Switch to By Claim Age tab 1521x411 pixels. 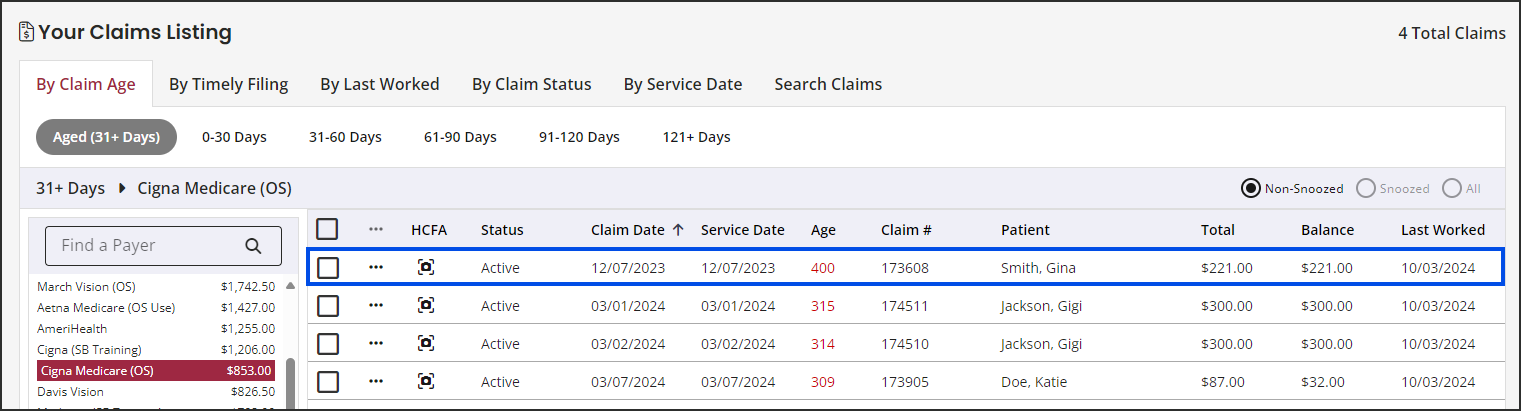[86, 84]
